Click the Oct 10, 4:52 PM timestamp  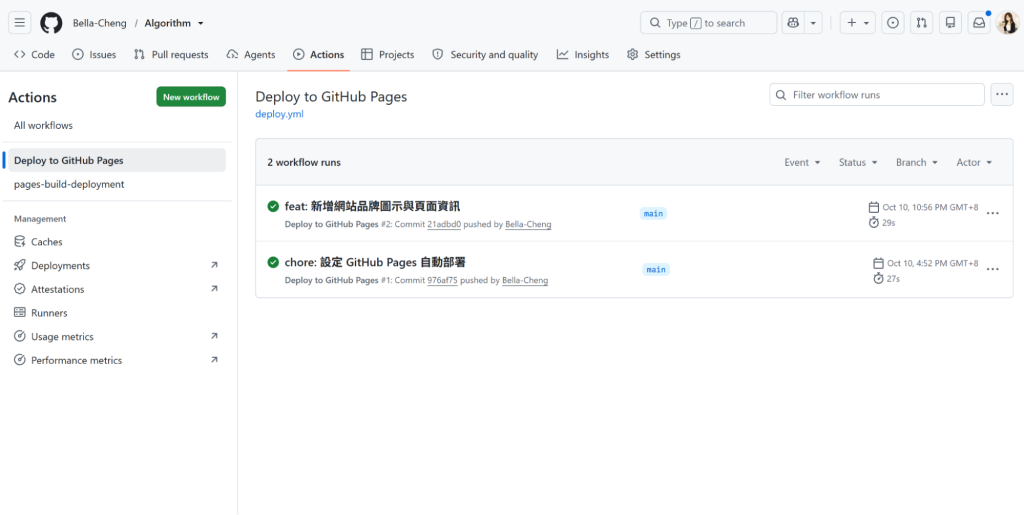933,264
